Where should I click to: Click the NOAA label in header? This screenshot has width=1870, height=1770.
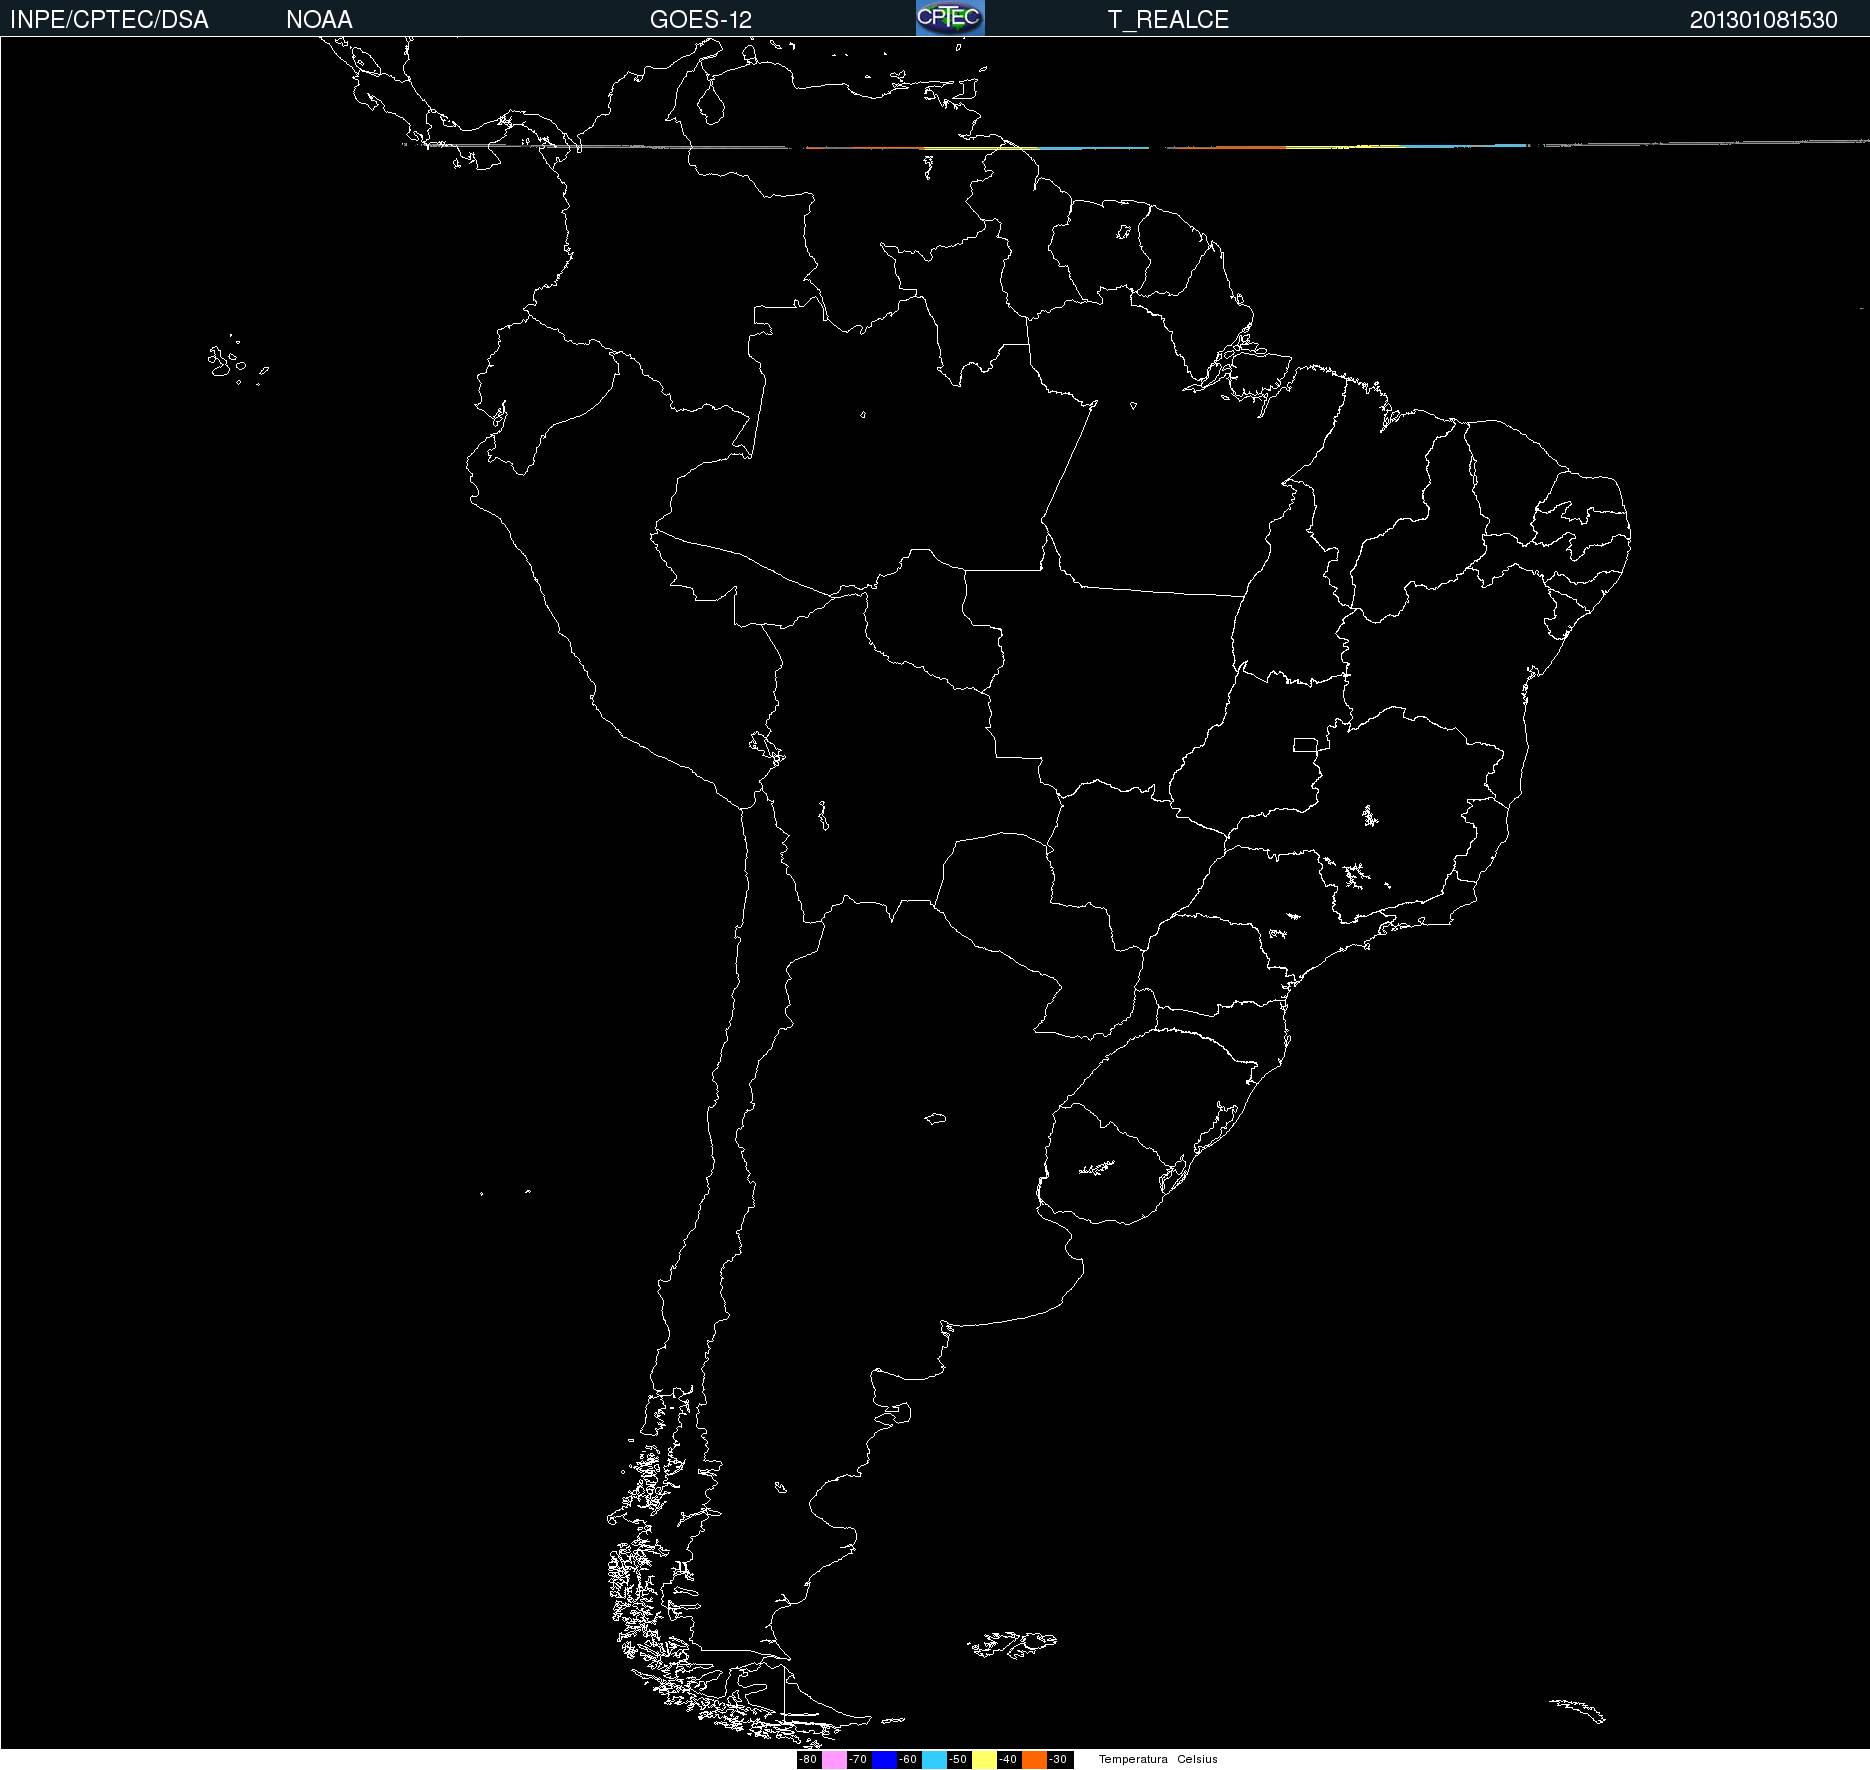(x=319, y=20)
